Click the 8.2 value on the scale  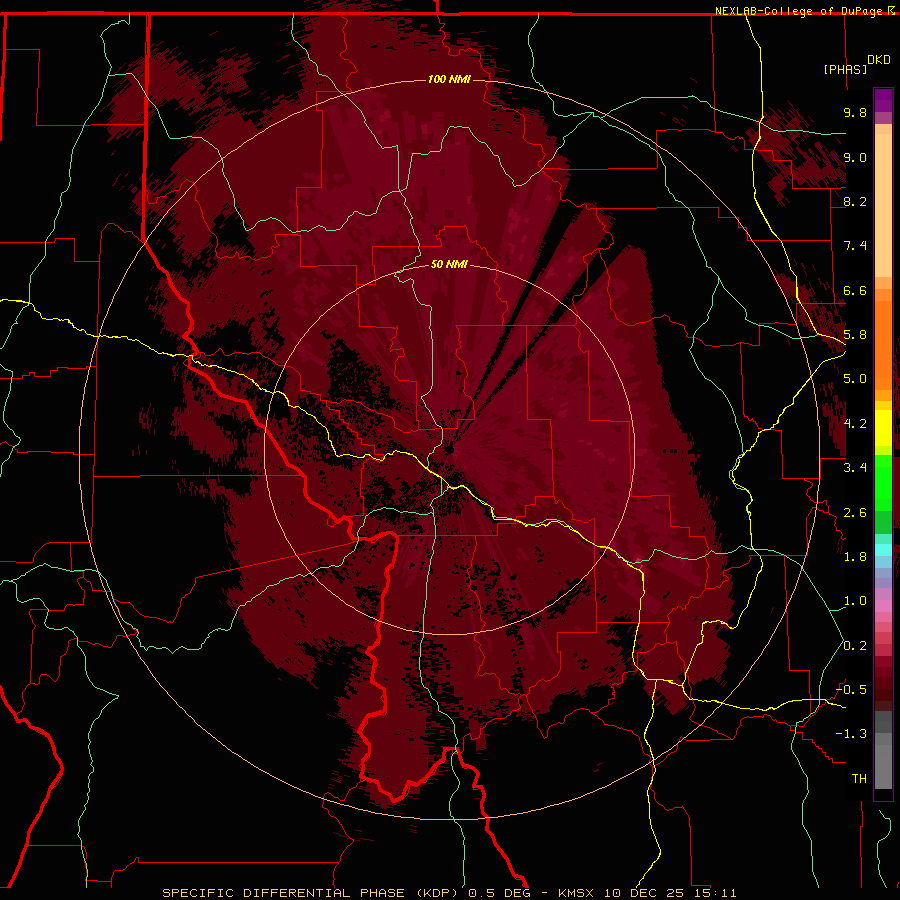(x=855, y=201)
